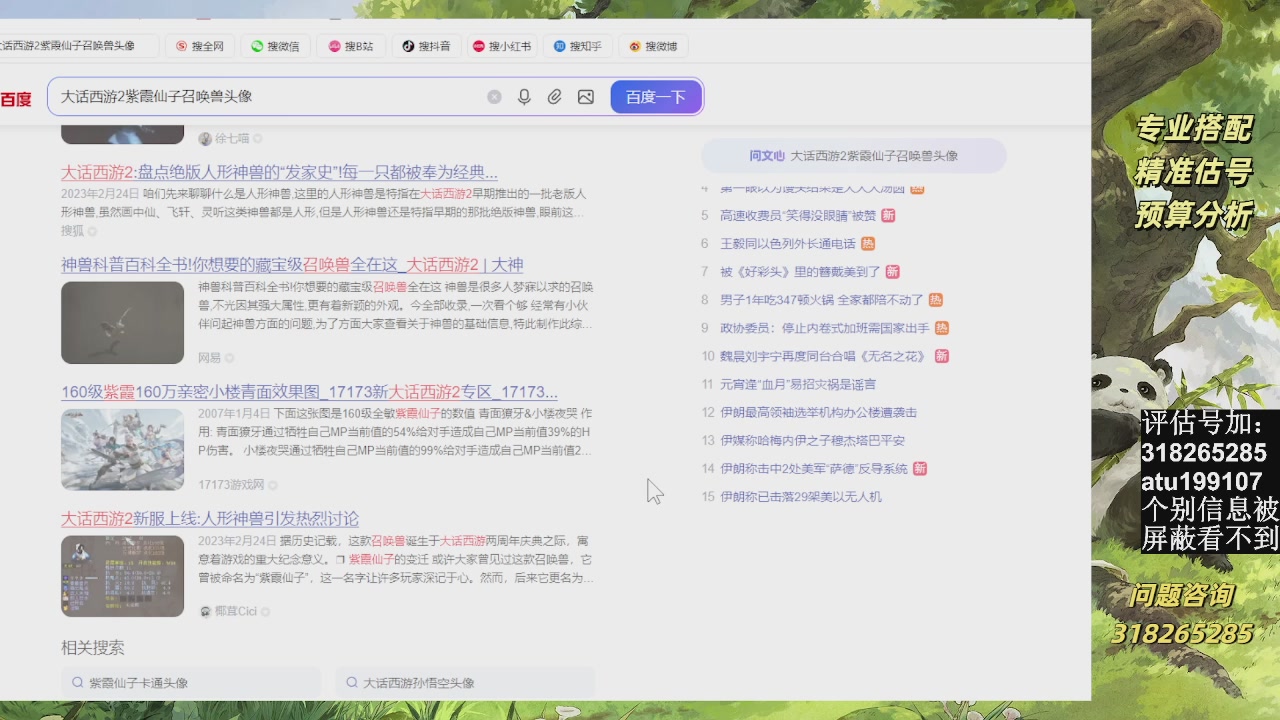The width and height of the screenshot is (1280, 720).
Task: Click the microphone voice search icon
Action: pyautogui.click(x=523, y=96)
